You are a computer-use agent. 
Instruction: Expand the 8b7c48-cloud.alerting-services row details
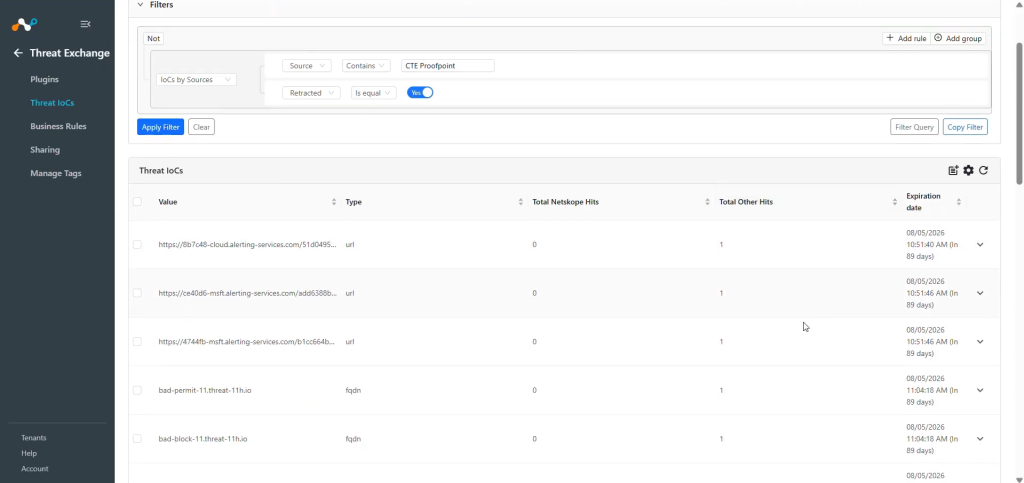(980, 244)
